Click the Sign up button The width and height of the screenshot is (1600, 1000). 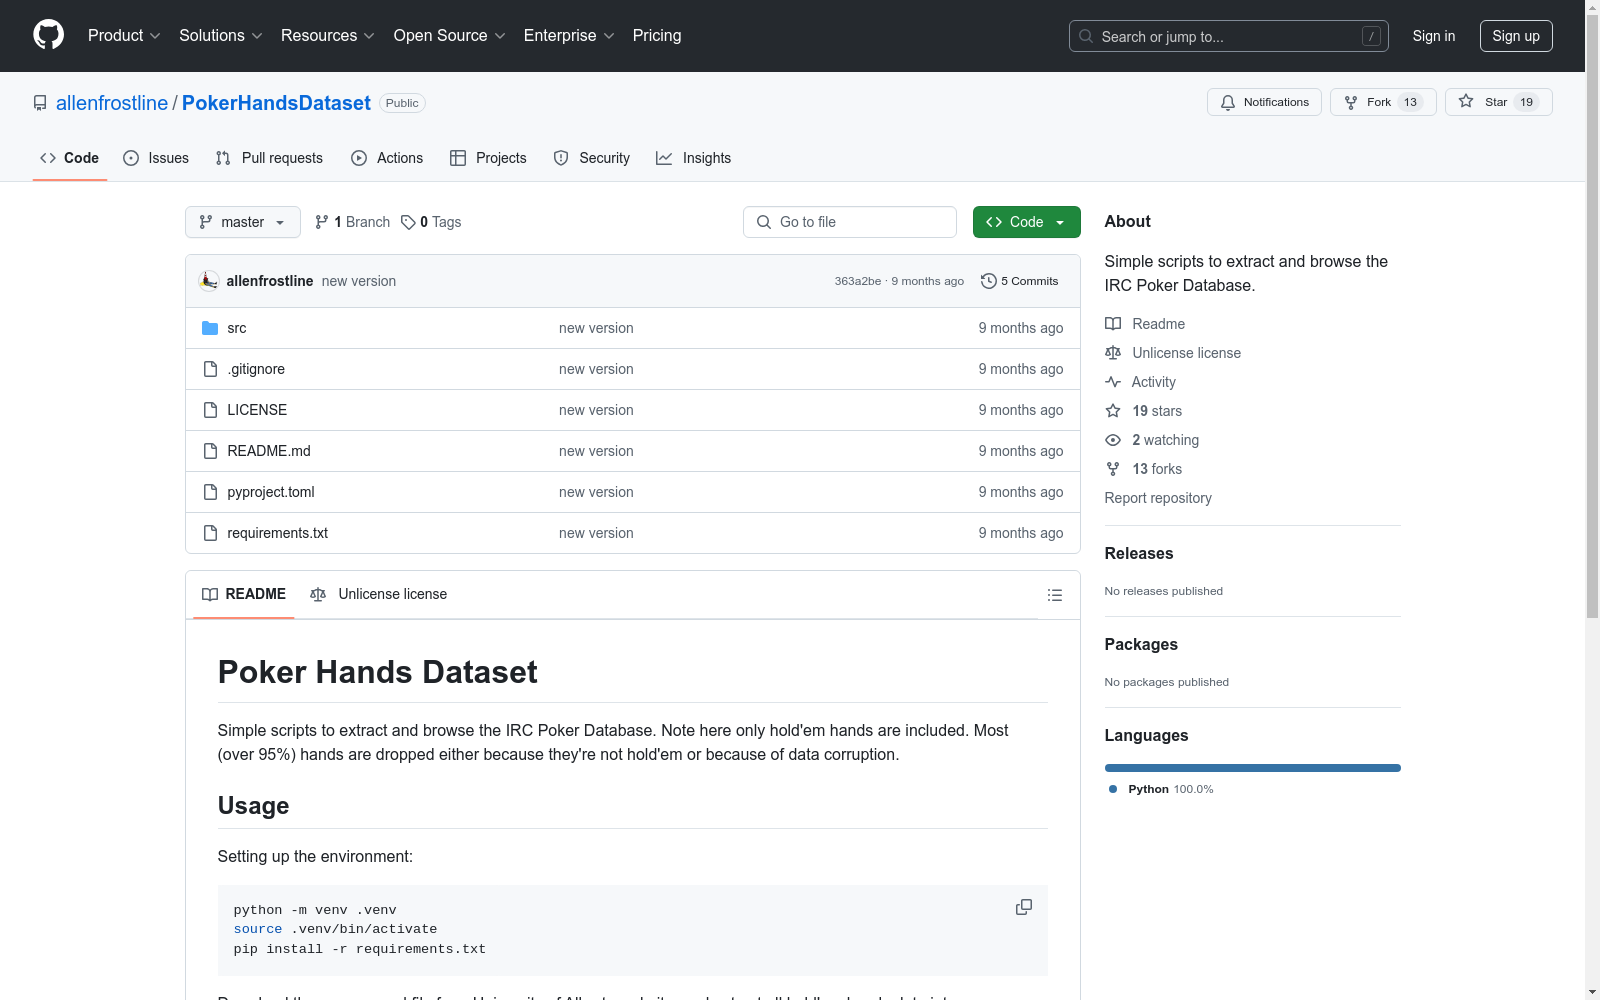pyautogui.click(x=1516, y=36)
